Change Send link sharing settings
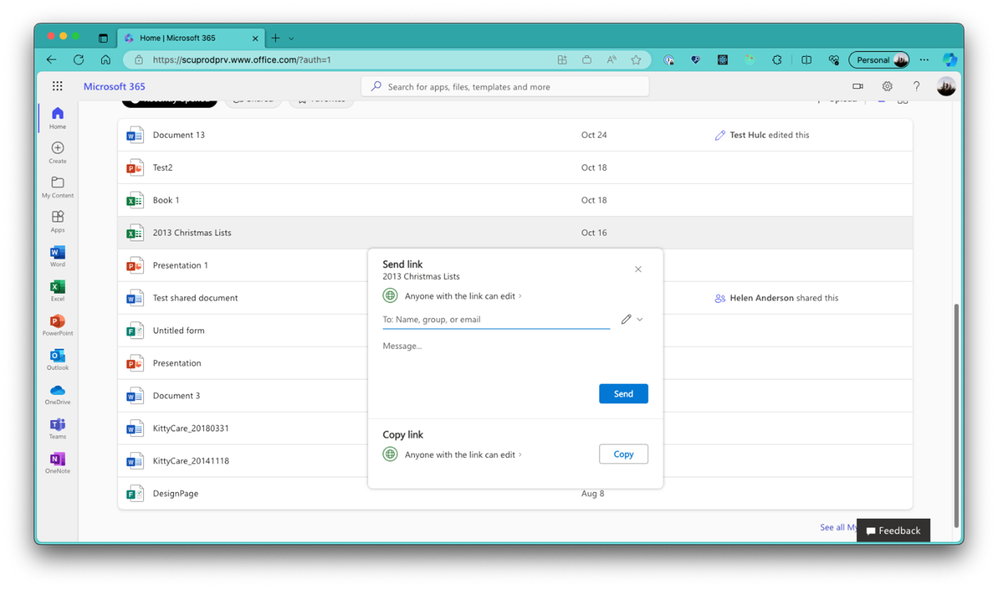Screen dimensions: 998x590 [452, 296]
